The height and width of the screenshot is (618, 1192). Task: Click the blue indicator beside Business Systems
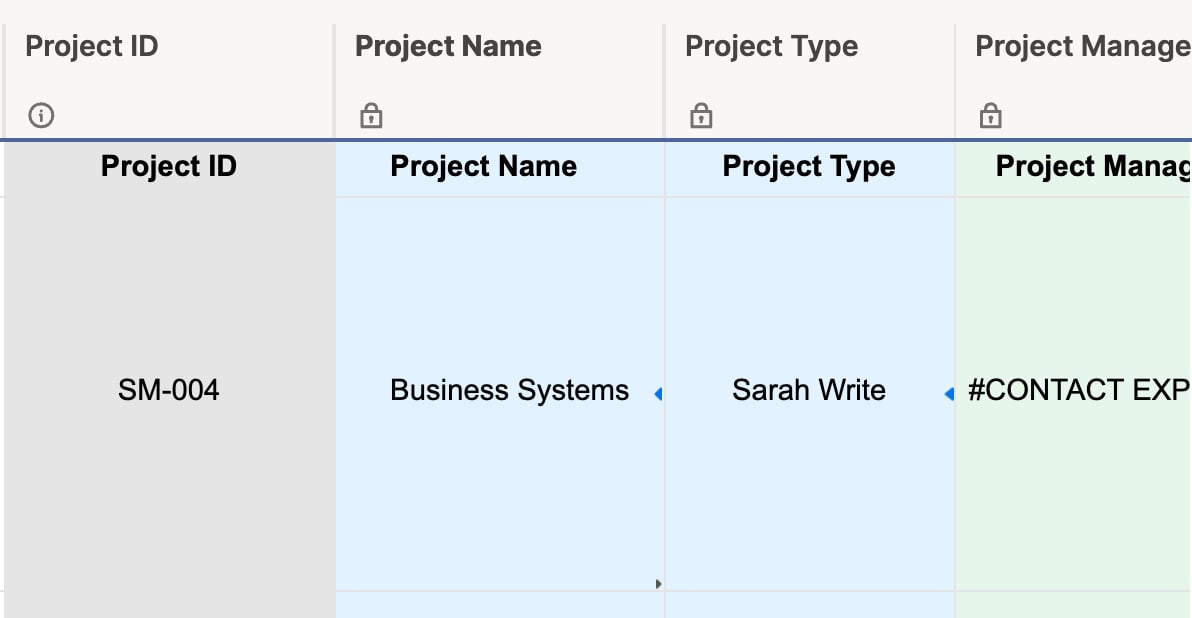(658, 394)
